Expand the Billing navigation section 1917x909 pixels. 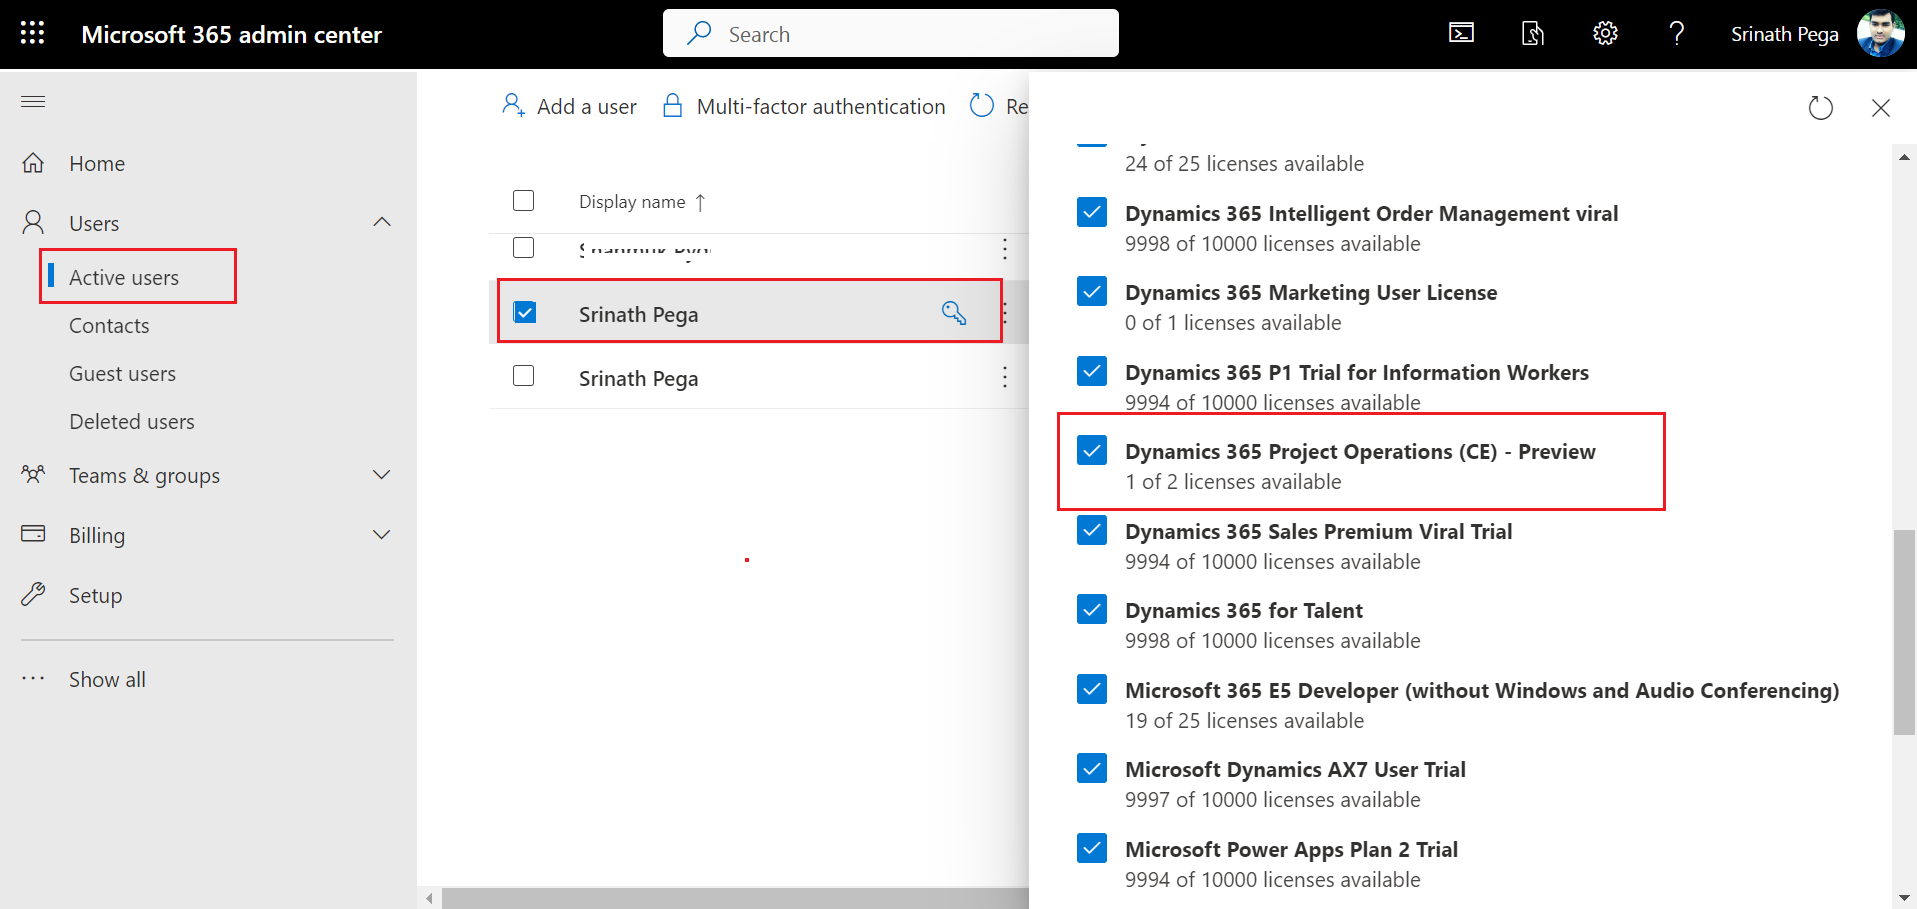click(381, 535)
